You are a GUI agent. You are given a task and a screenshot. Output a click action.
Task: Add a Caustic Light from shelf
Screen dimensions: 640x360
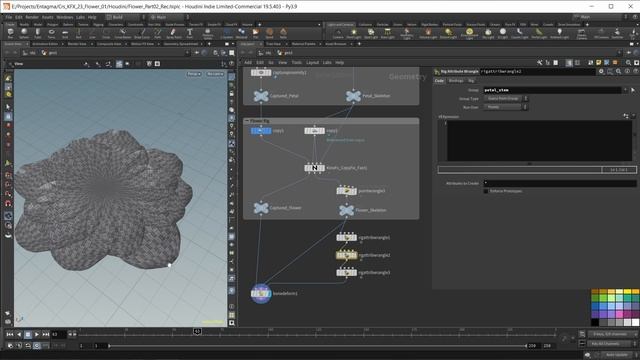(x=520, y=33)
